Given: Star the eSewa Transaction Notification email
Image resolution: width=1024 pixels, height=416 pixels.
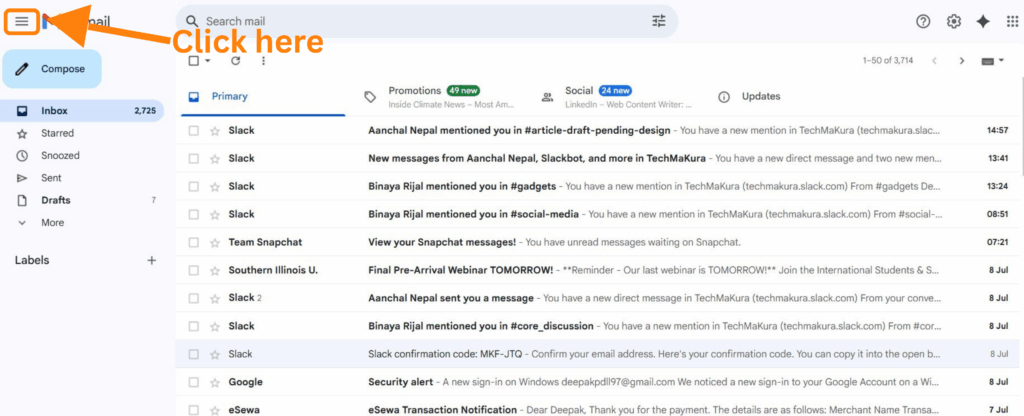Looking at the screenshot, I should coord(214,410).
